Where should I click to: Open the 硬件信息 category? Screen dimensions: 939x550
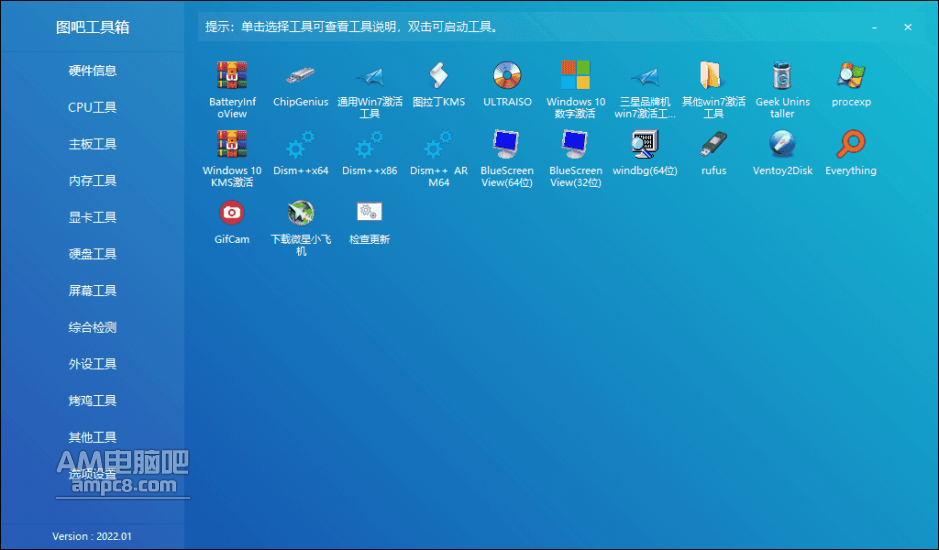pyautogui.click(x=92, y=71)
